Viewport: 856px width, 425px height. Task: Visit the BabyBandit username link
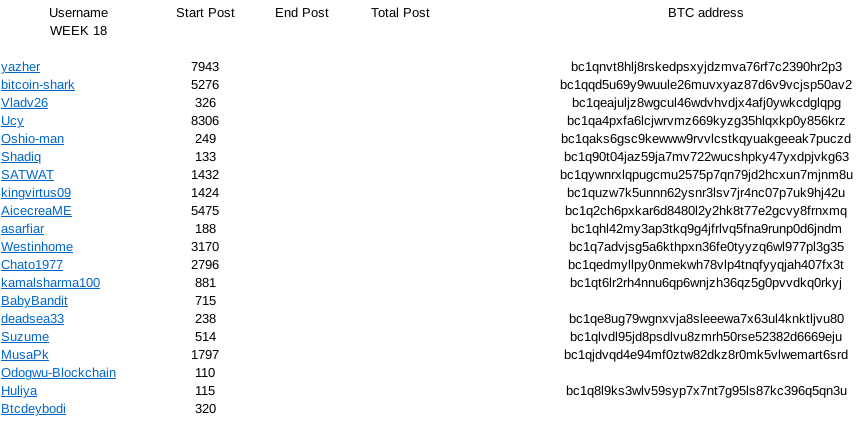[34, 301]
